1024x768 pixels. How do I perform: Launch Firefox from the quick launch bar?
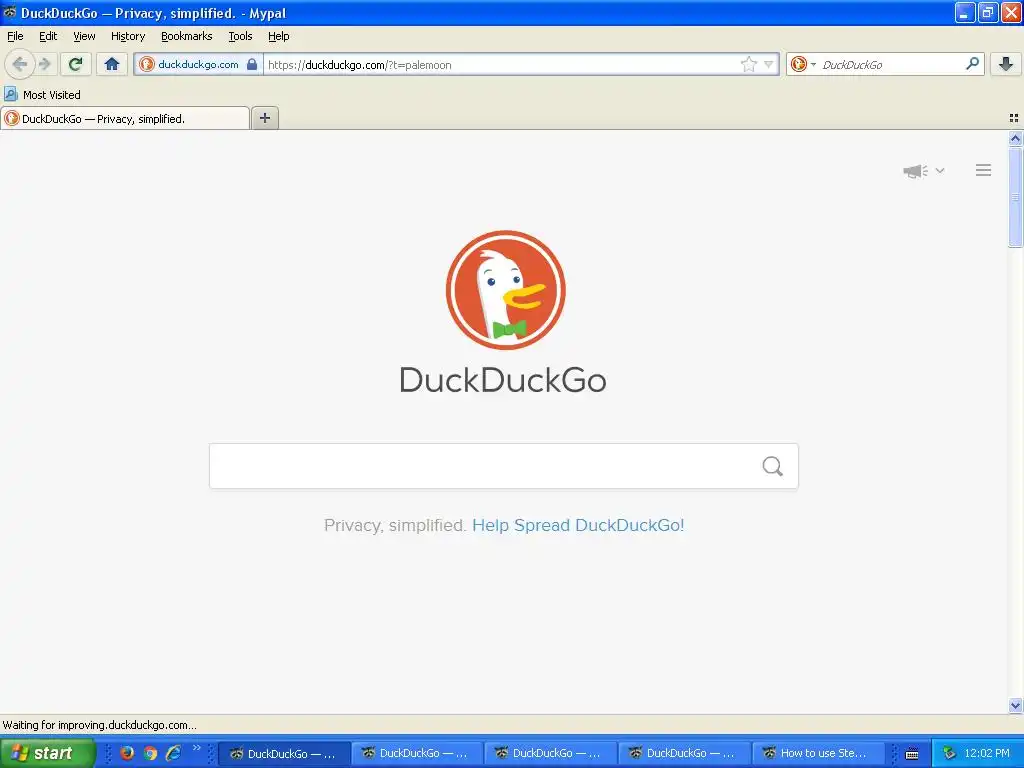pyautogui.click(x=127, y=753)
